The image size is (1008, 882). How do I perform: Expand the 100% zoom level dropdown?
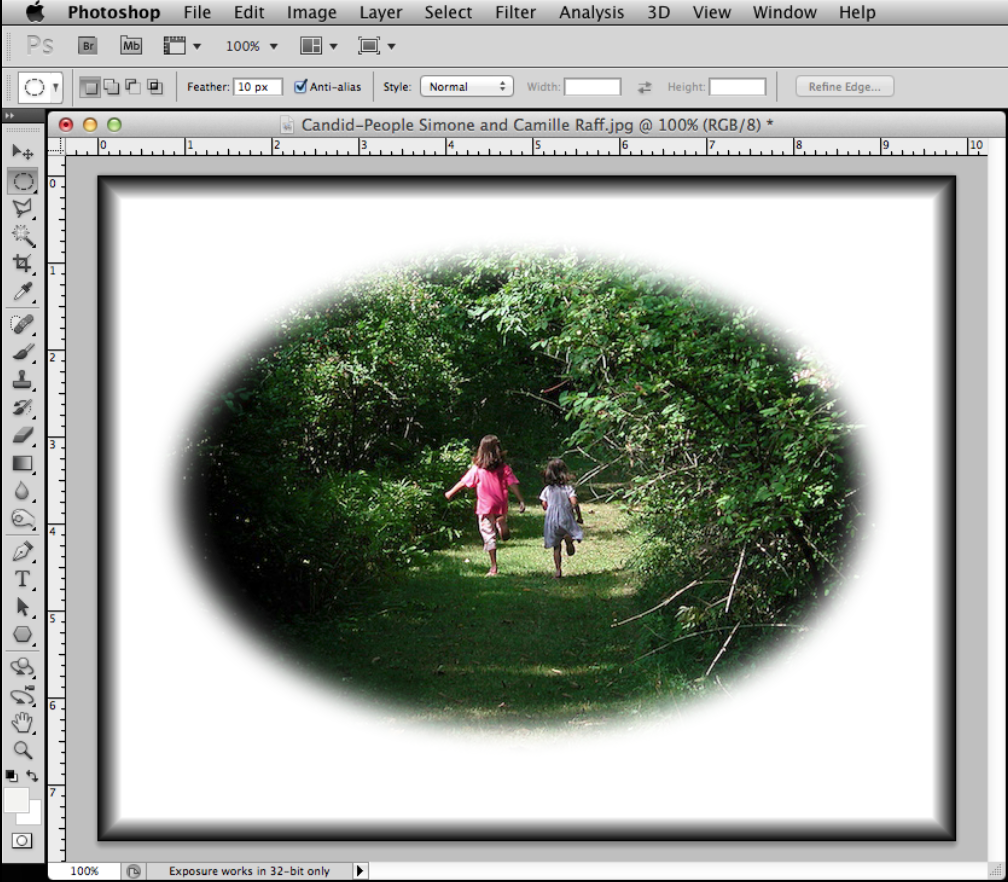pos(252,46)
